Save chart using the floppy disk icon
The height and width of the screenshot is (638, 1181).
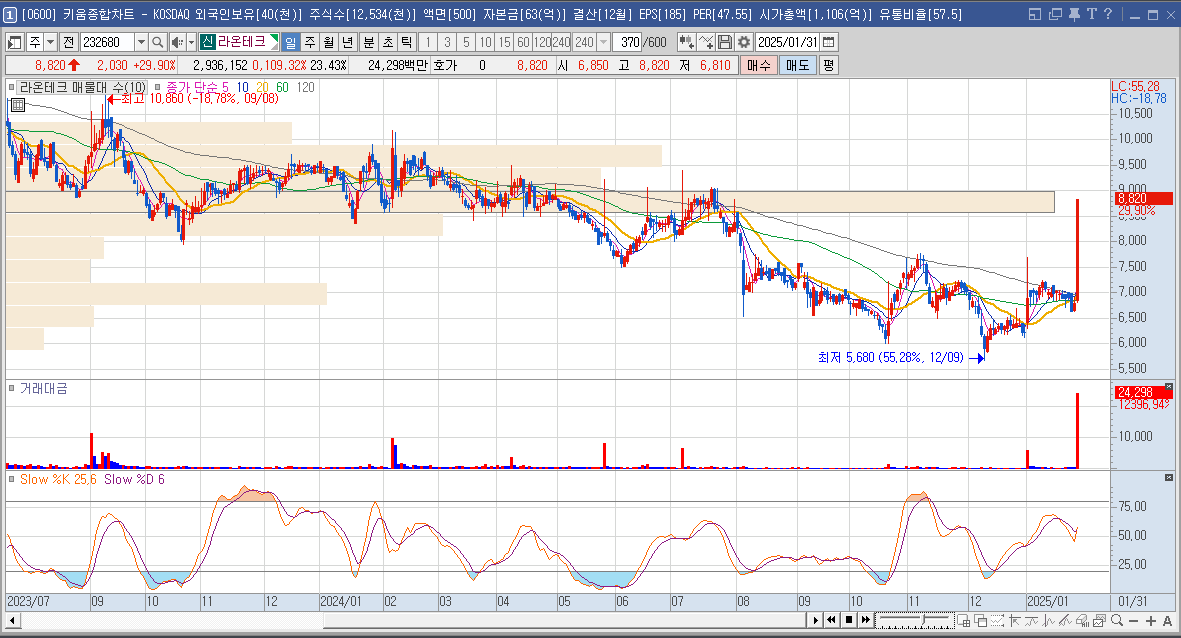[725, 42]
